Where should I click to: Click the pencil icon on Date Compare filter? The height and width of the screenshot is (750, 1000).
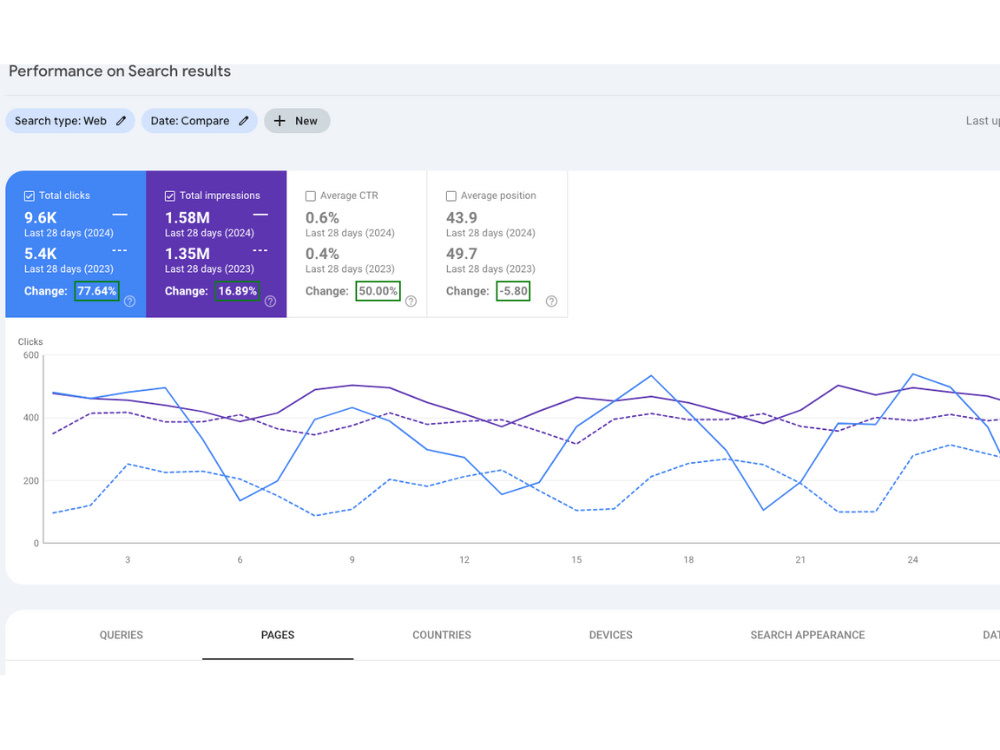244,121
